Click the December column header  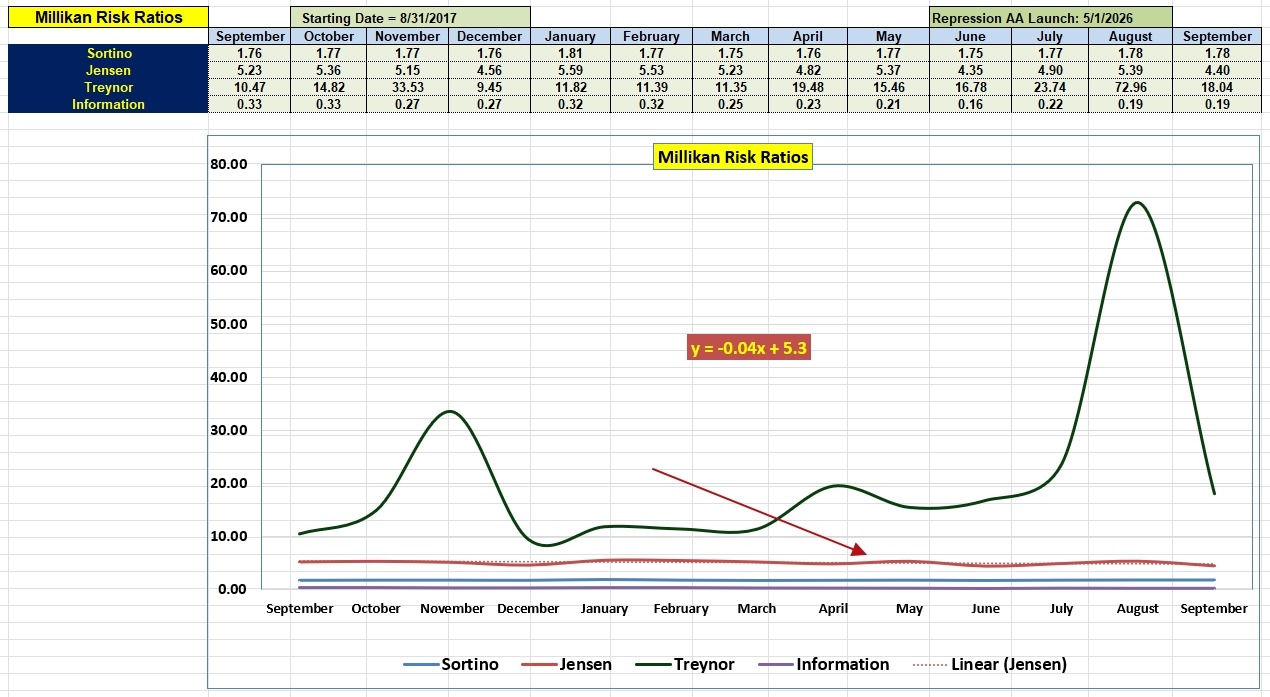tap(490, 36)
